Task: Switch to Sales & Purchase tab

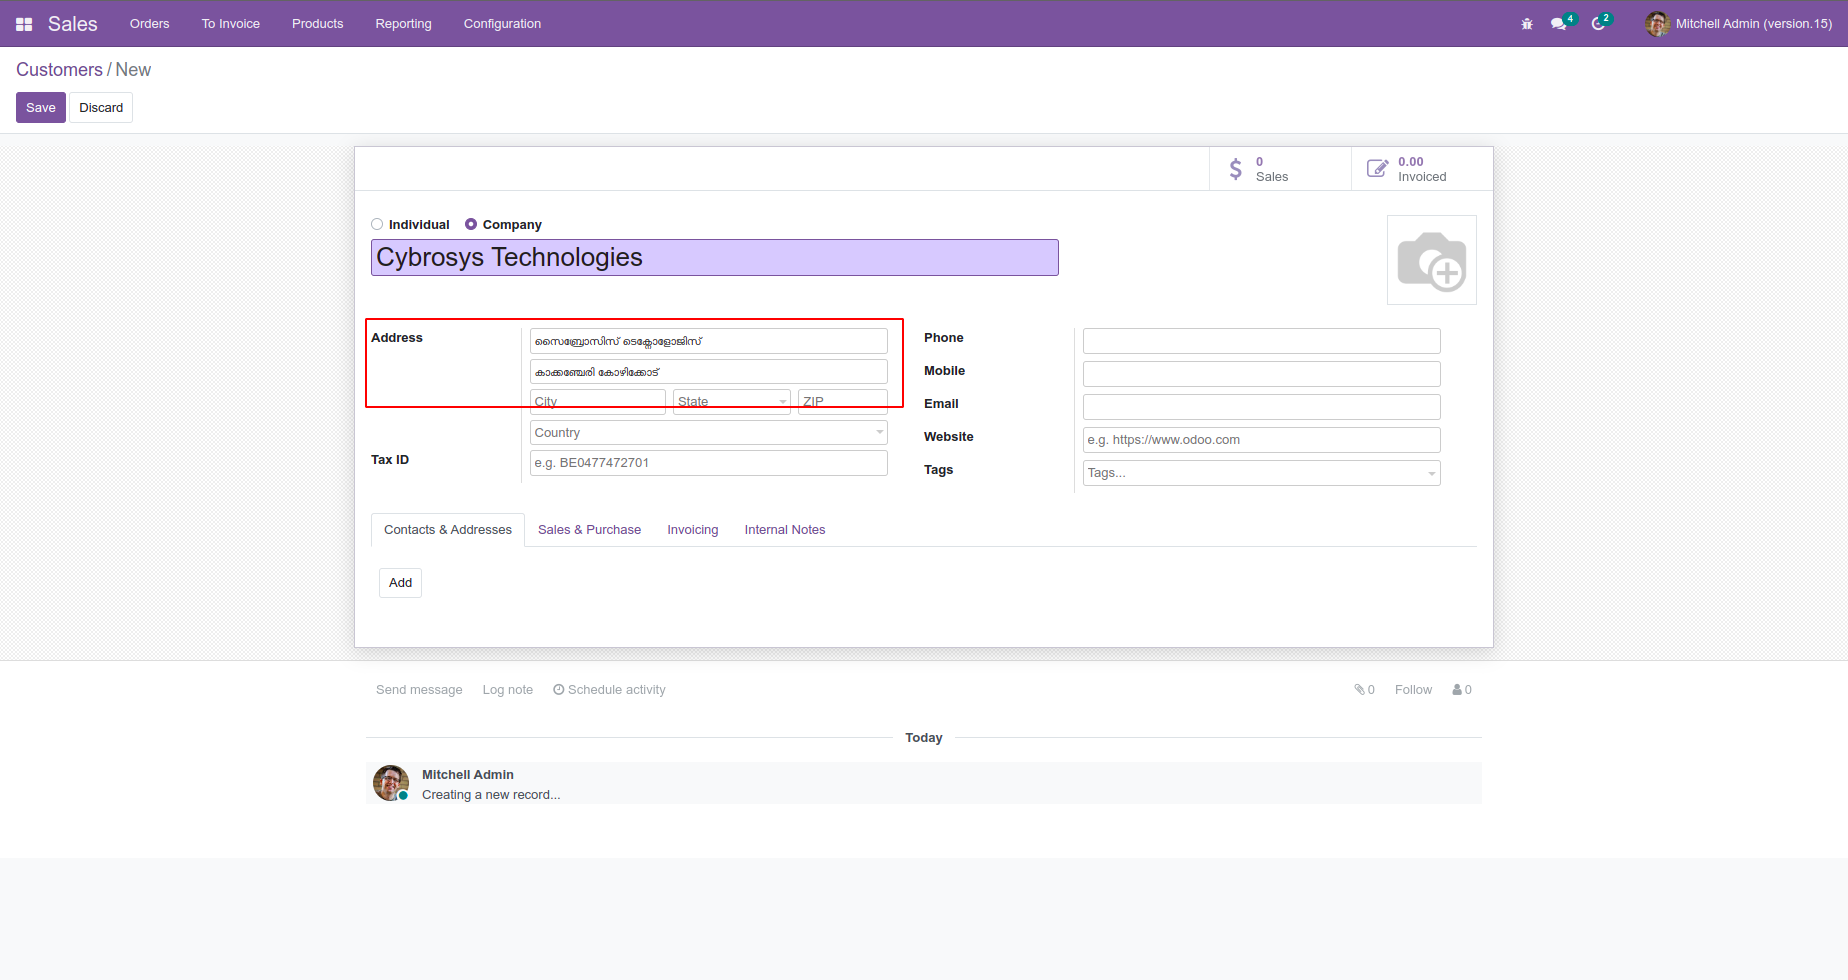Action: point(590,530)
